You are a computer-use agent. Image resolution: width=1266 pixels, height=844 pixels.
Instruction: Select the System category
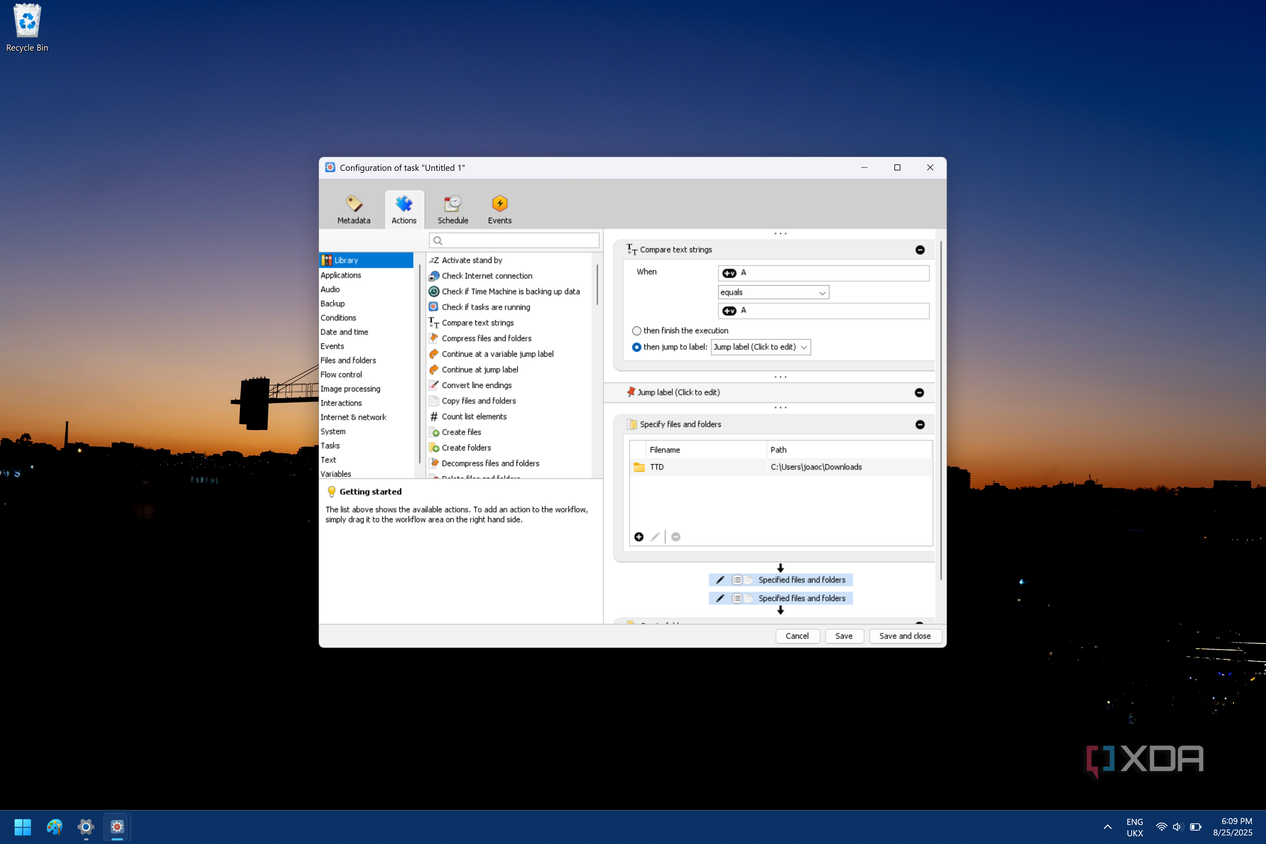tap(333, 431)
